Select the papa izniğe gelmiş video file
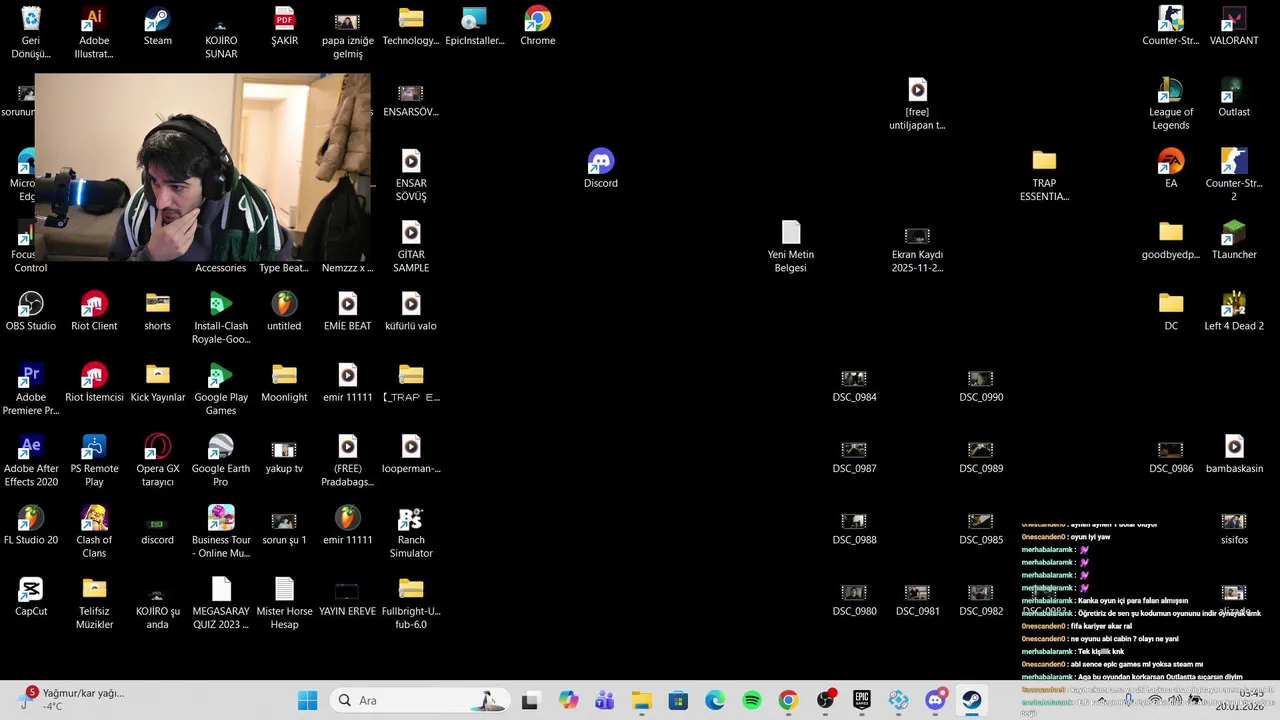This screenshot has height=720, width=1280. coord(347,33)
